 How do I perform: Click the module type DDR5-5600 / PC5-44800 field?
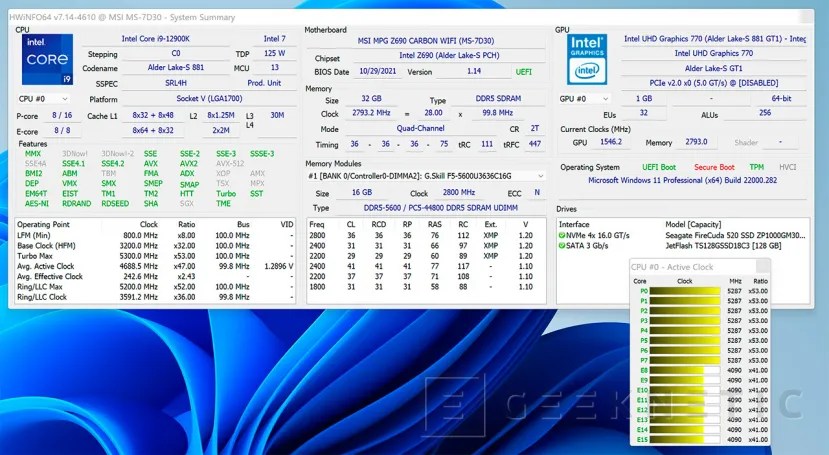pos(440,208)
